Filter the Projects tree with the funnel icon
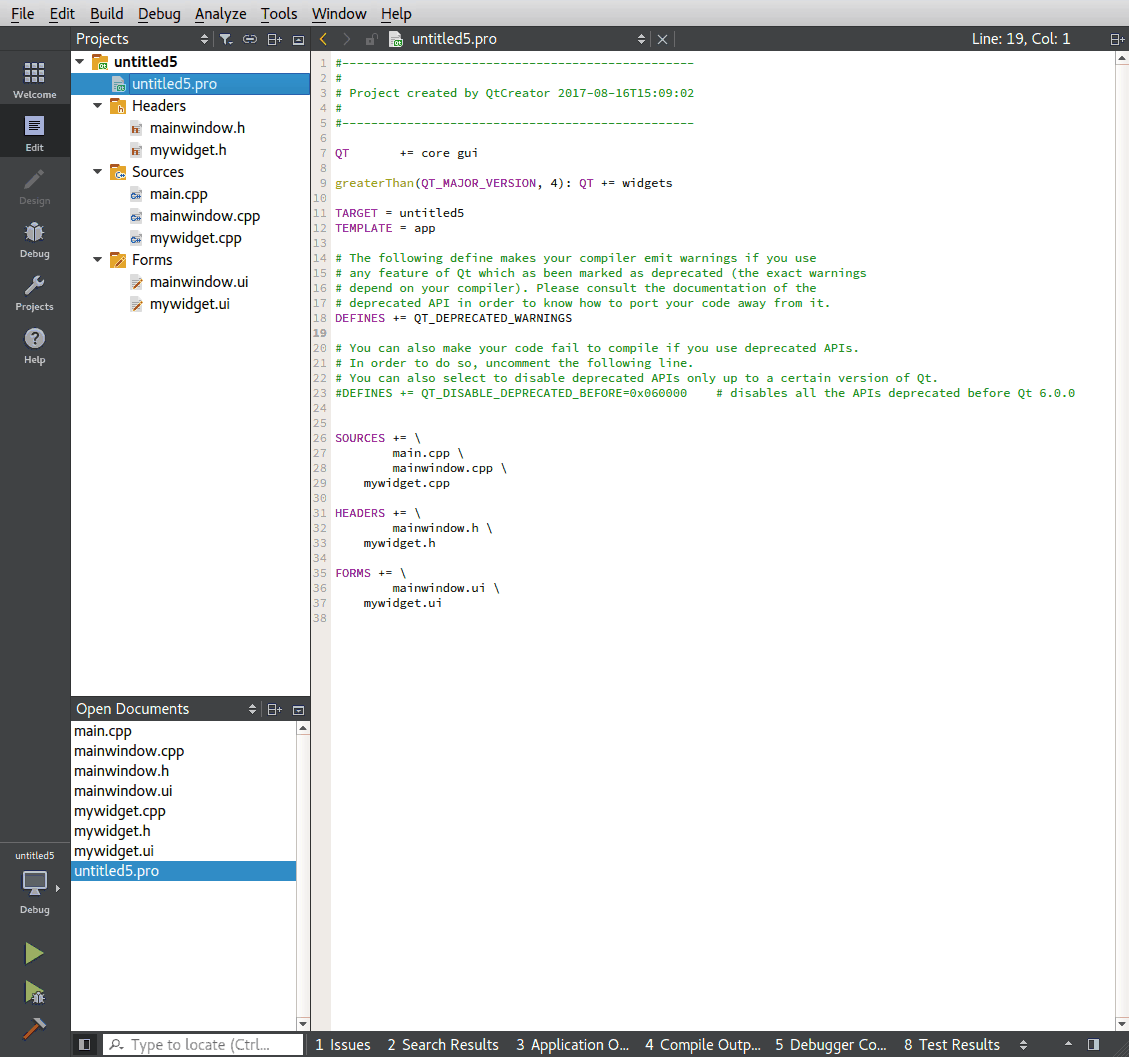This screenshot has height=1057, width=1129. (226, 38)
